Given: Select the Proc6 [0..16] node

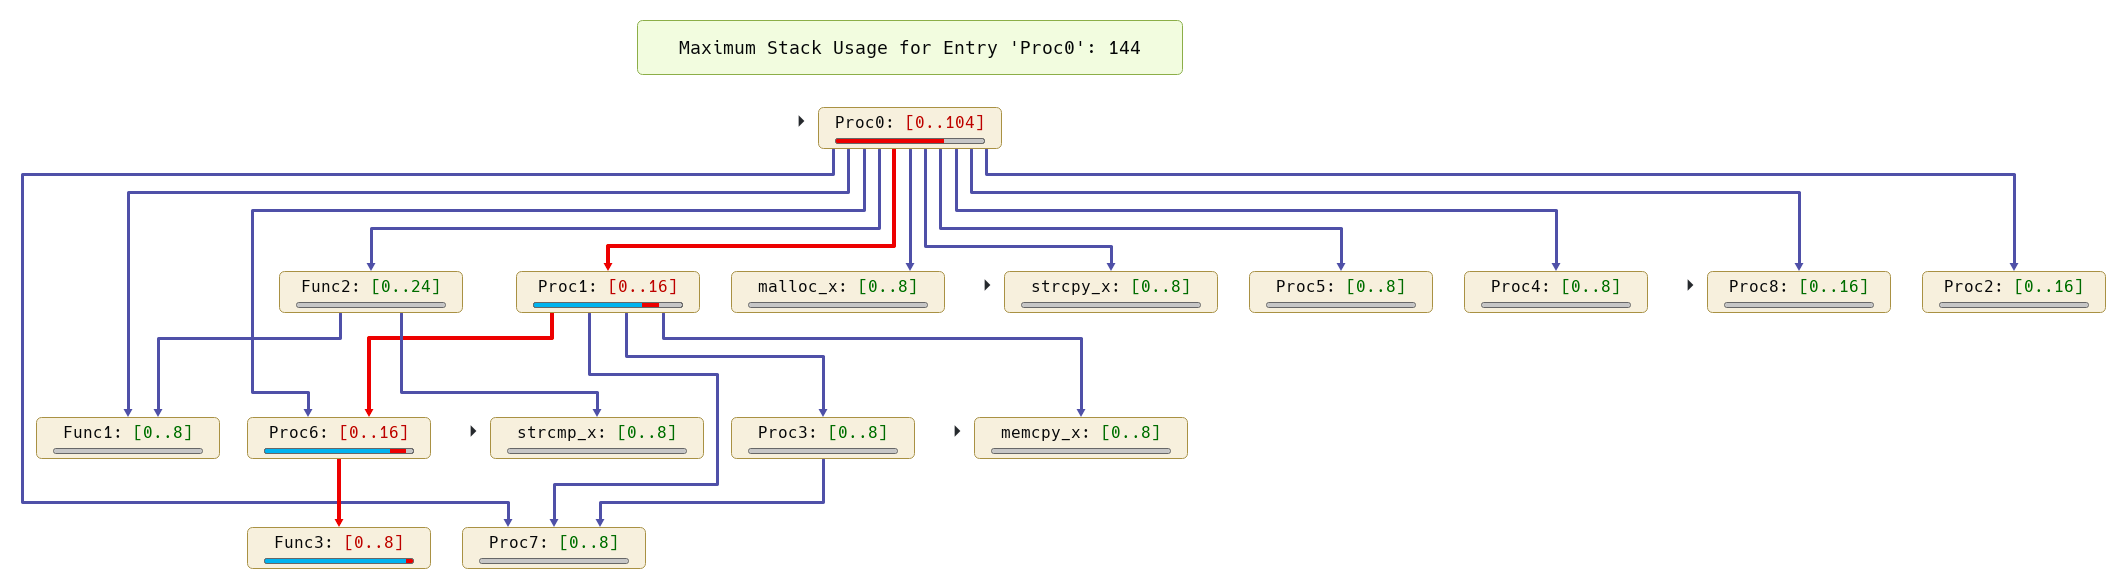Looking at the screenshot, I should coord(339,438).
